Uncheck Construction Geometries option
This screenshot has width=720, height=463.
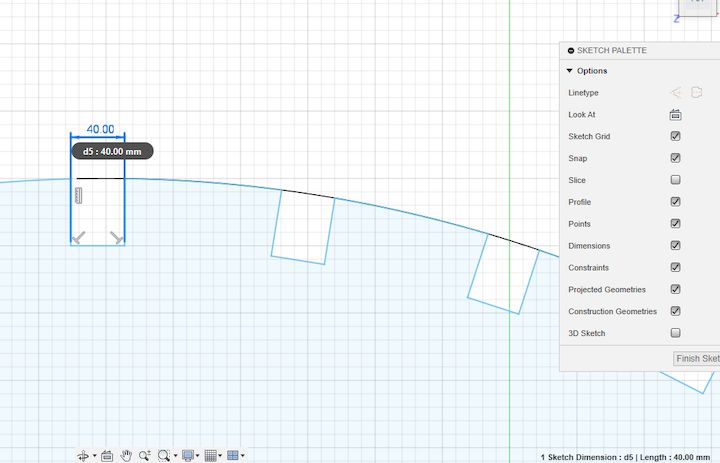pos(675,311)
